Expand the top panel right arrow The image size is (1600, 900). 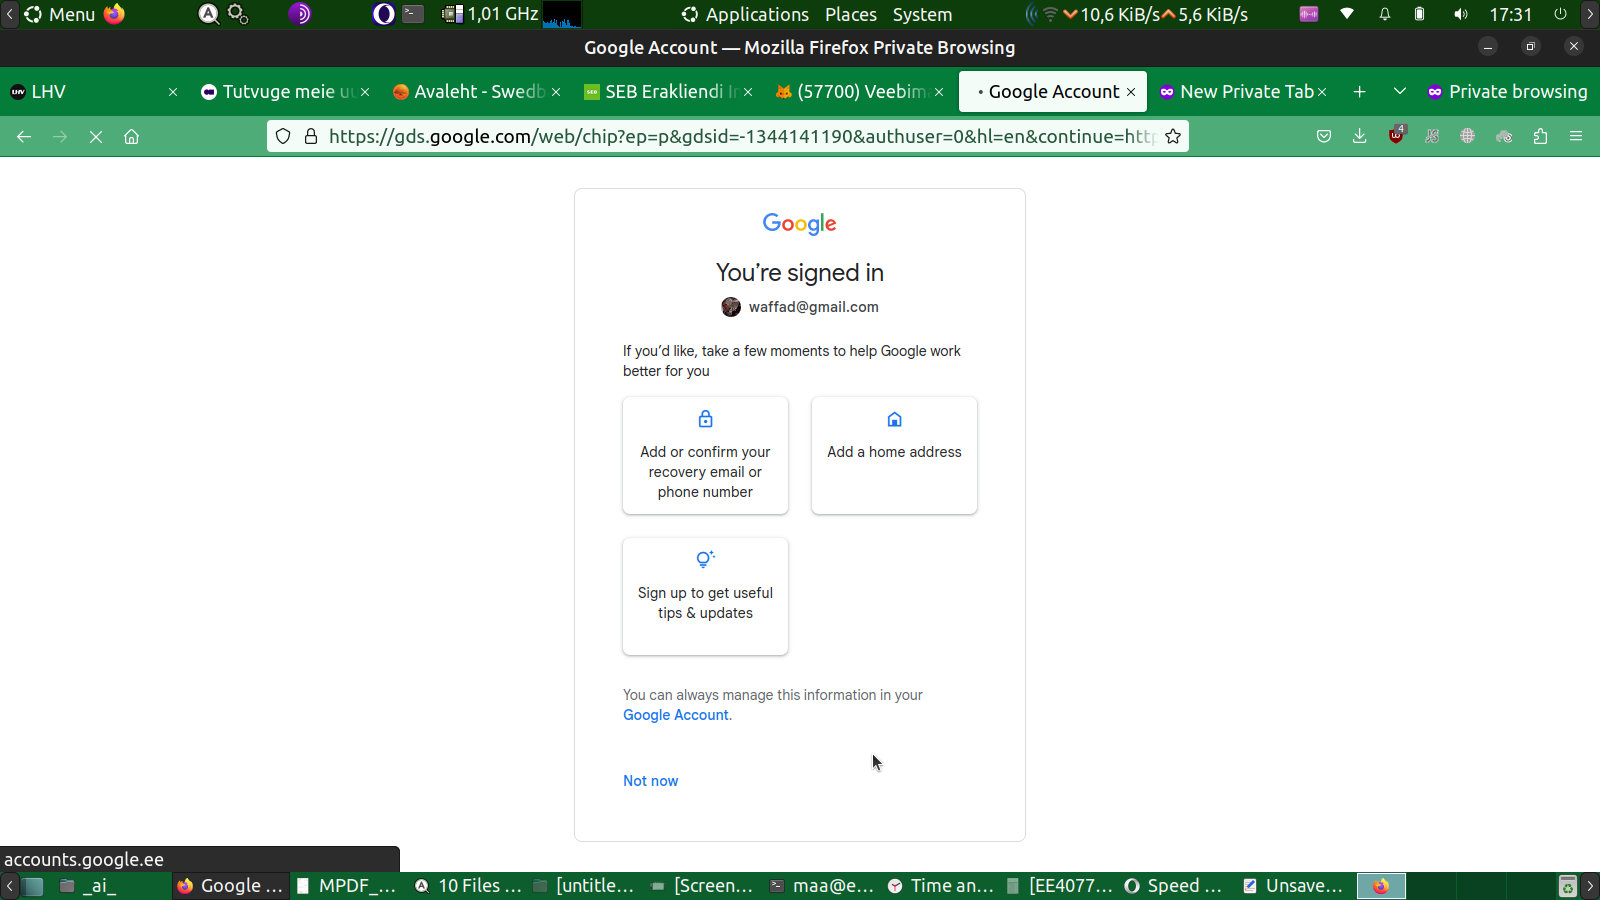point(1590,14)
